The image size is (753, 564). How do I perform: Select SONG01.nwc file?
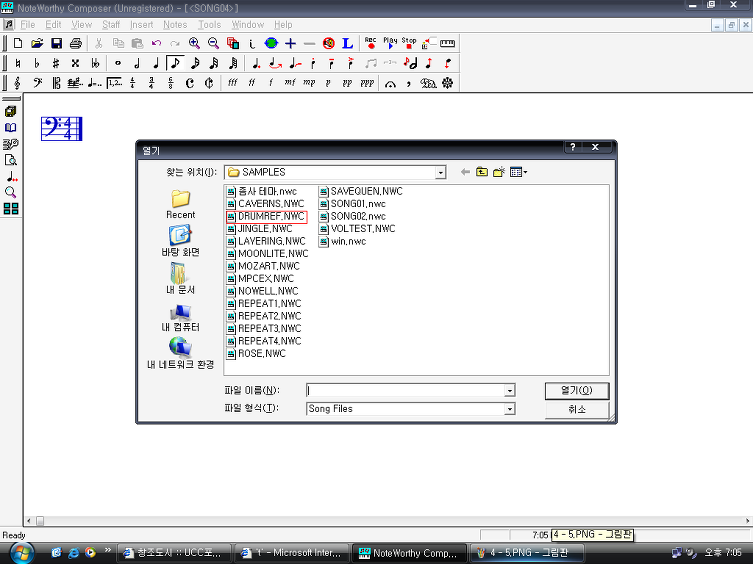tap(352, 204)
